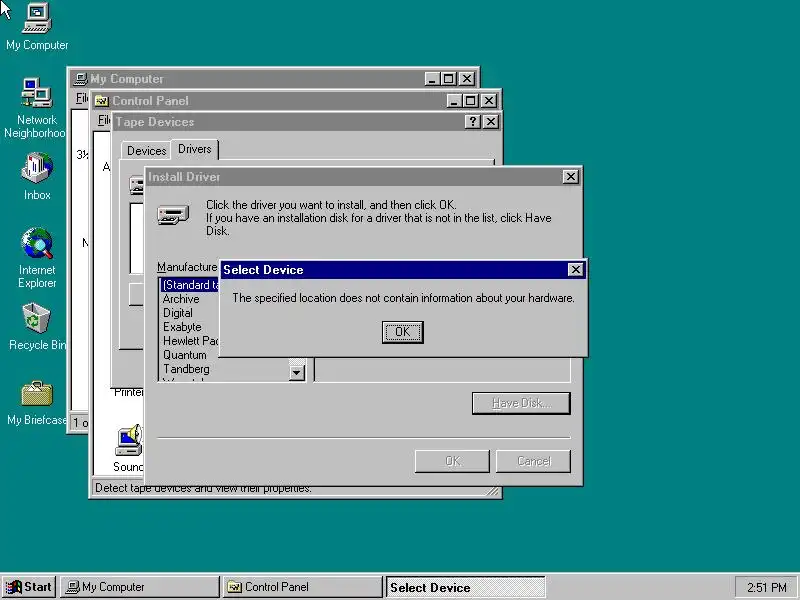Image resolution: width=800 pixels, height=600 pixels.
Task: Close the Tape Devices dialog
Action: click(491, 121)
